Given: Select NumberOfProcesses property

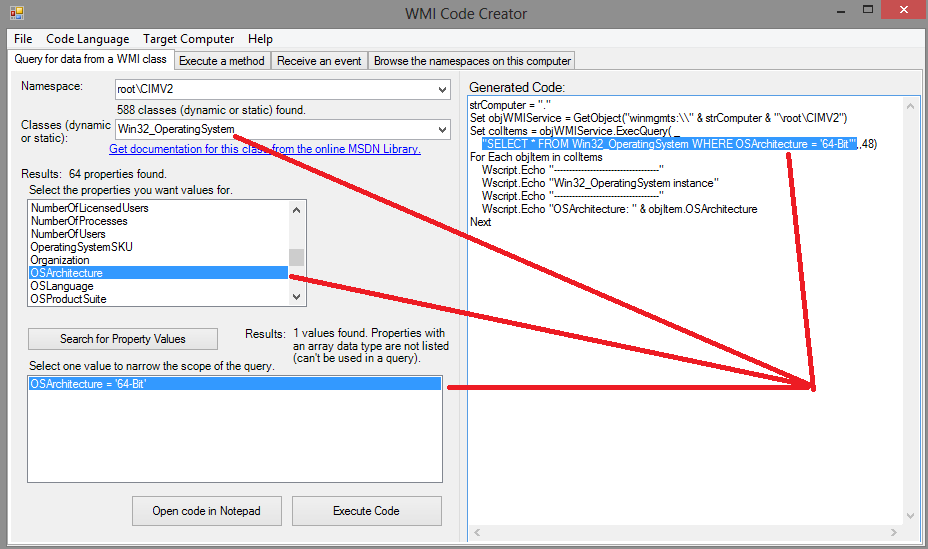Looking at the screenshot, I should pos(158,221).
